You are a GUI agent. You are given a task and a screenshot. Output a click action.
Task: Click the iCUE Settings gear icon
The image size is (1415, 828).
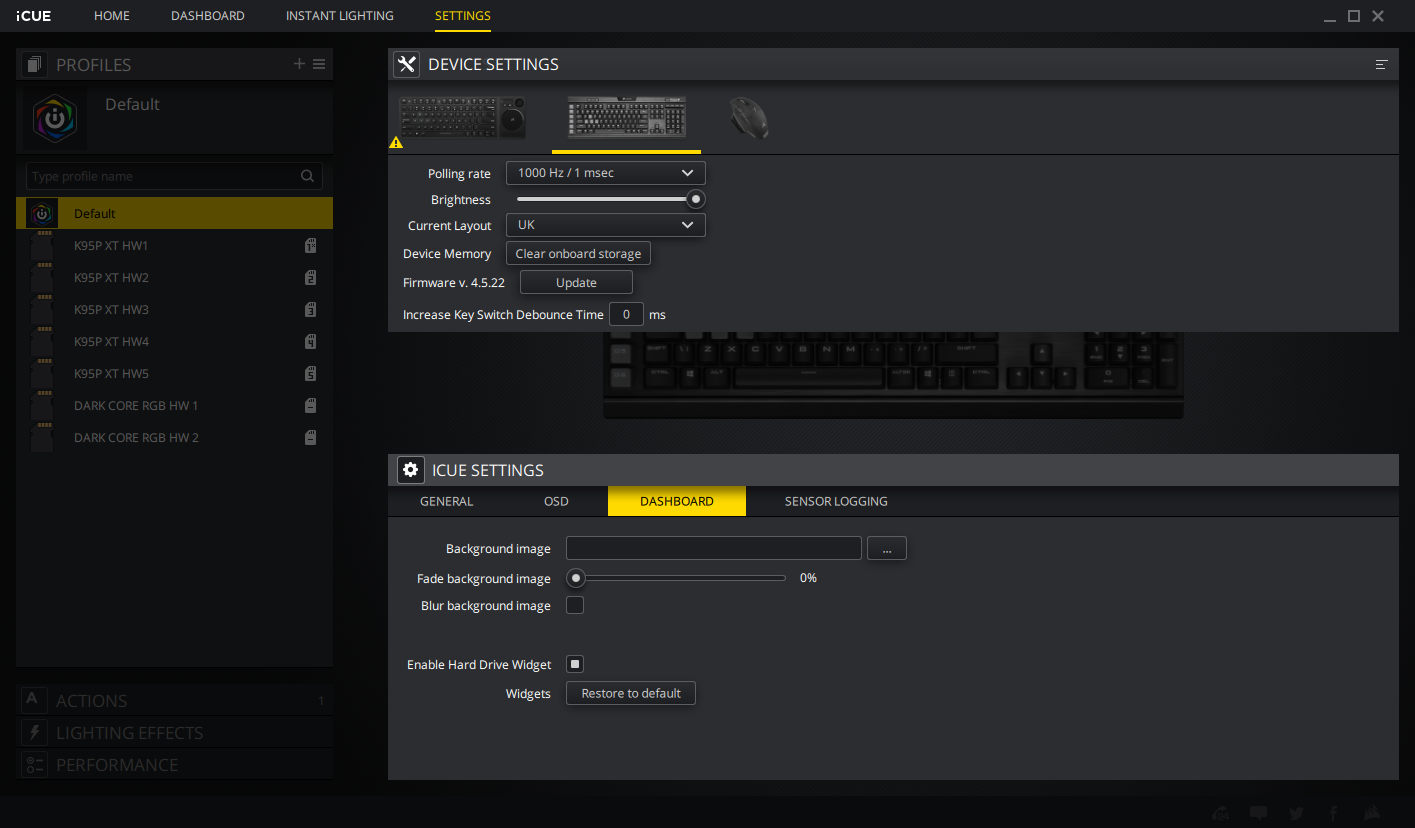pos(410,470)
